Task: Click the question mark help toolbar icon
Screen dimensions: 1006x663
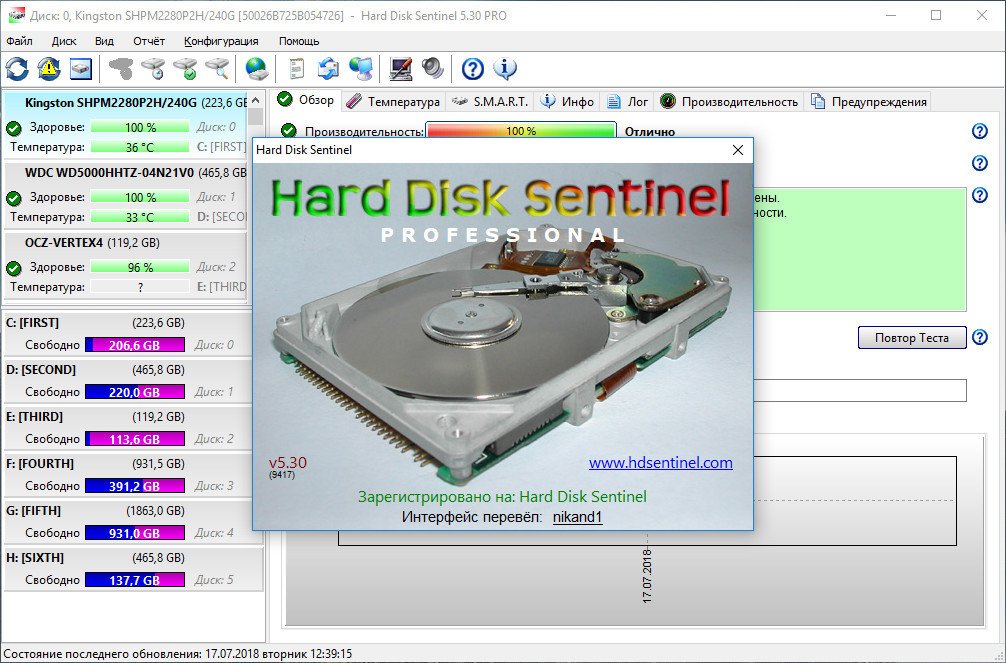Action: pos(473,69)
